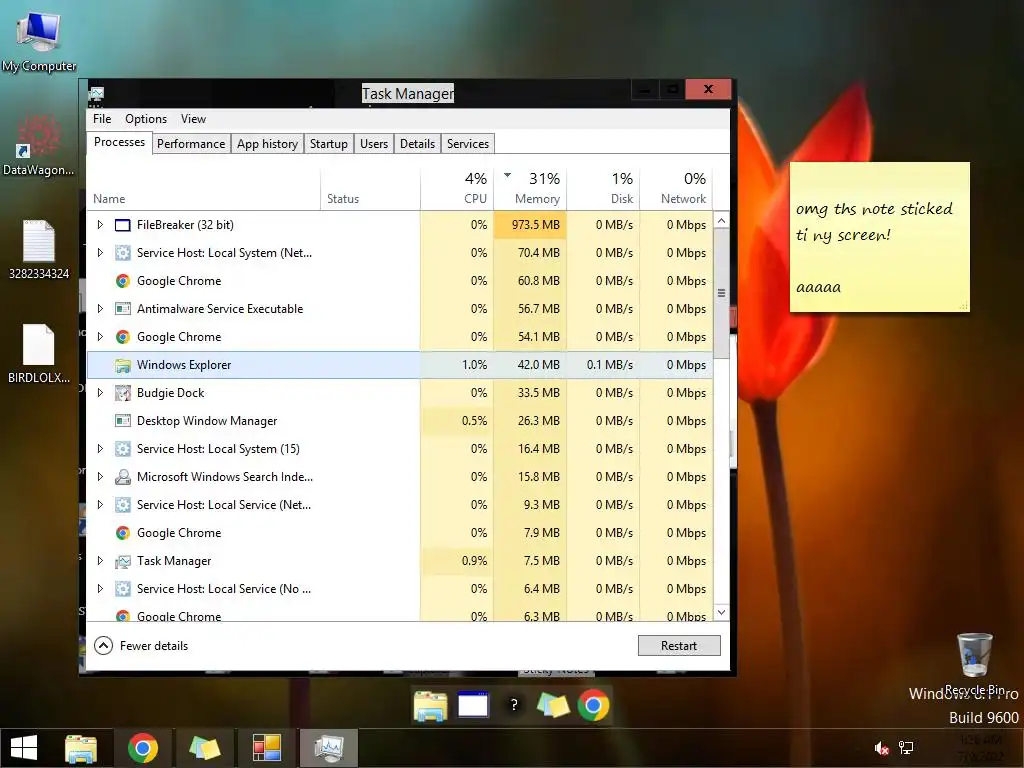
Task: Select the 973.5 MB memory cell
Action: point(530,225)
